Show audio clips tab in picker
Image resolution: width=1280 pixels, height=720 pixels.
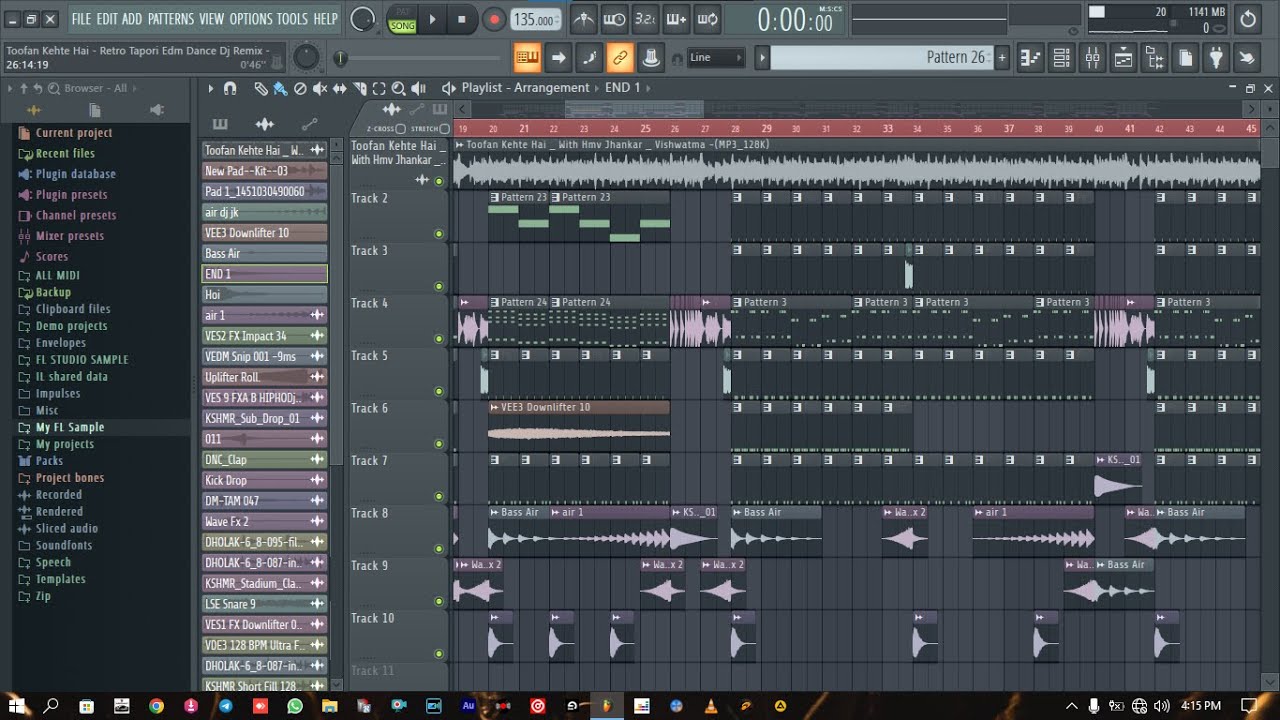point(265,124)
